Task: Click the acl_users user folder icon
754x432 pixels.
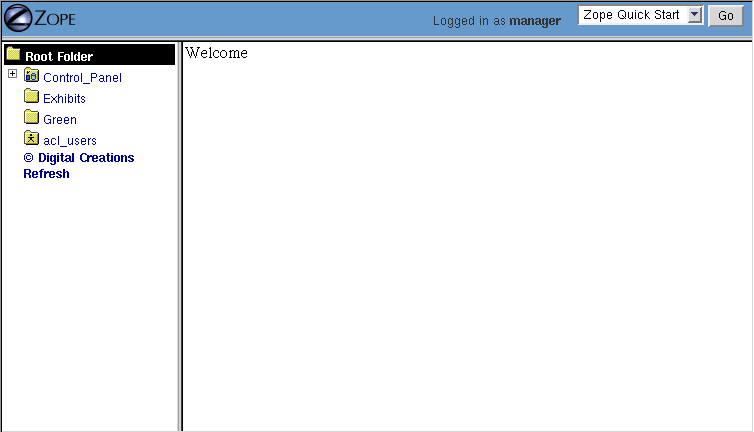Action: pos(31,139)
